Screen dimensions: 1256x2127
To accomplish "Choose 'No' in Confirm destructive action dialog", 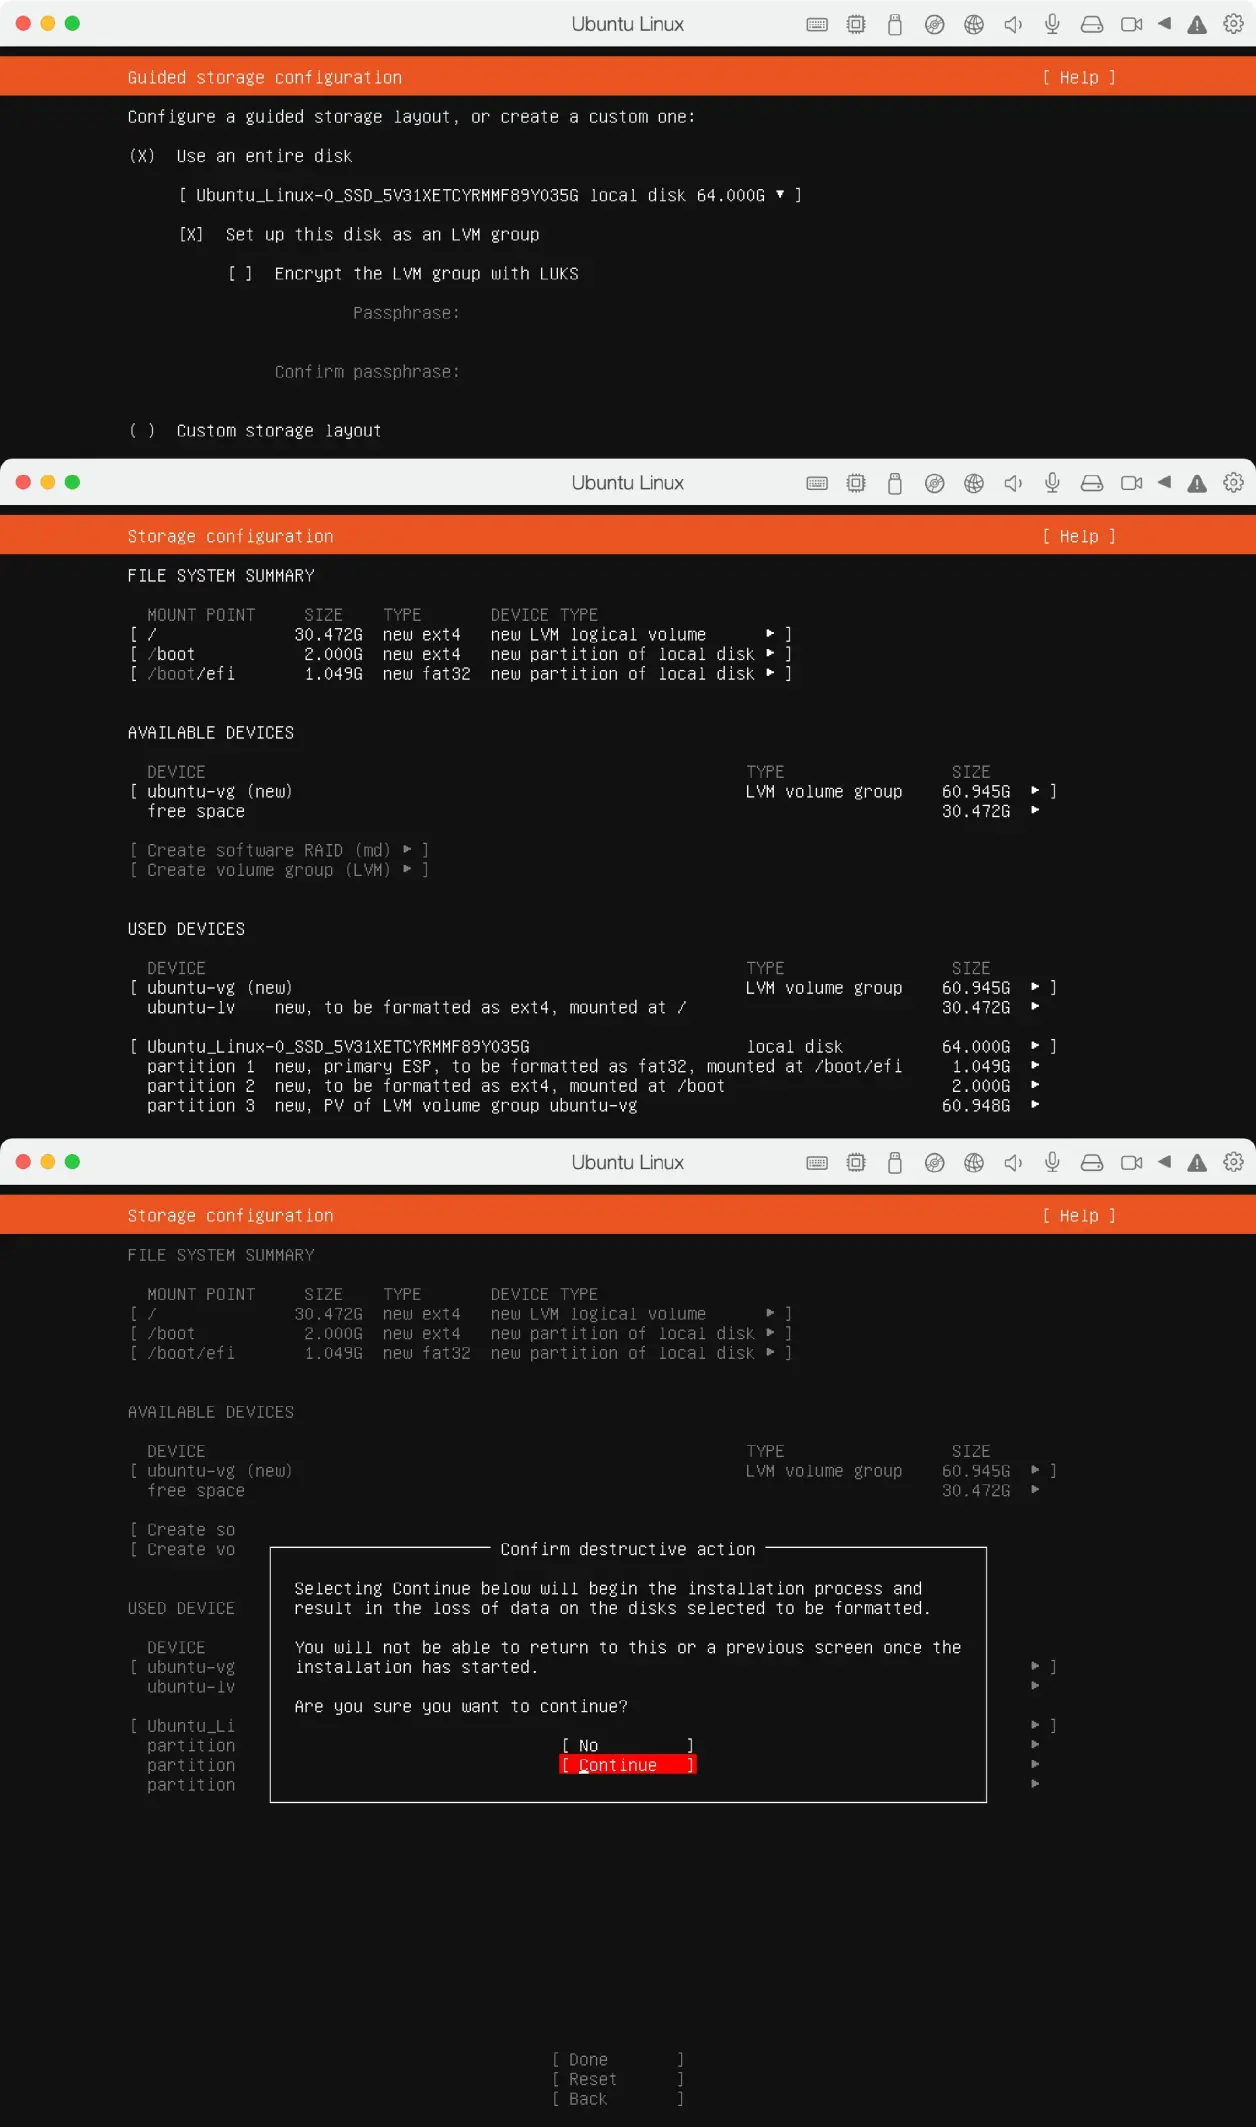I will [x=628, y=1745].
